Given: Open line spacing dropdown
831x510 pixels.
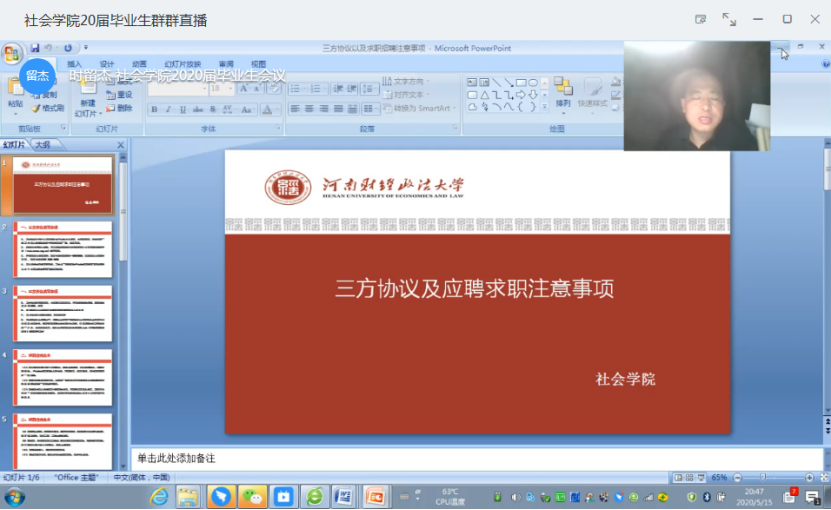Looking at the screenshot, I should tap(369, 89).
